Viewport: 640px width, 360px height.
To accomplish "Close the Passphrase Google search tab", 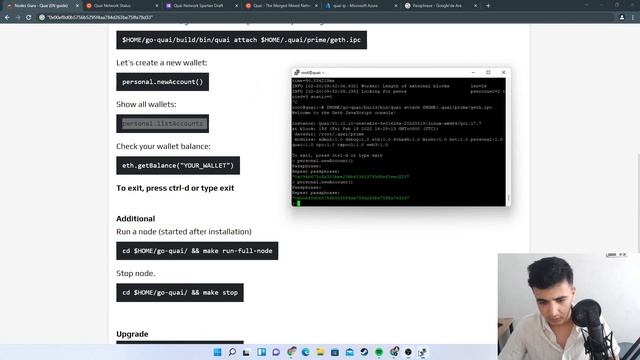I will pos(475,6).
